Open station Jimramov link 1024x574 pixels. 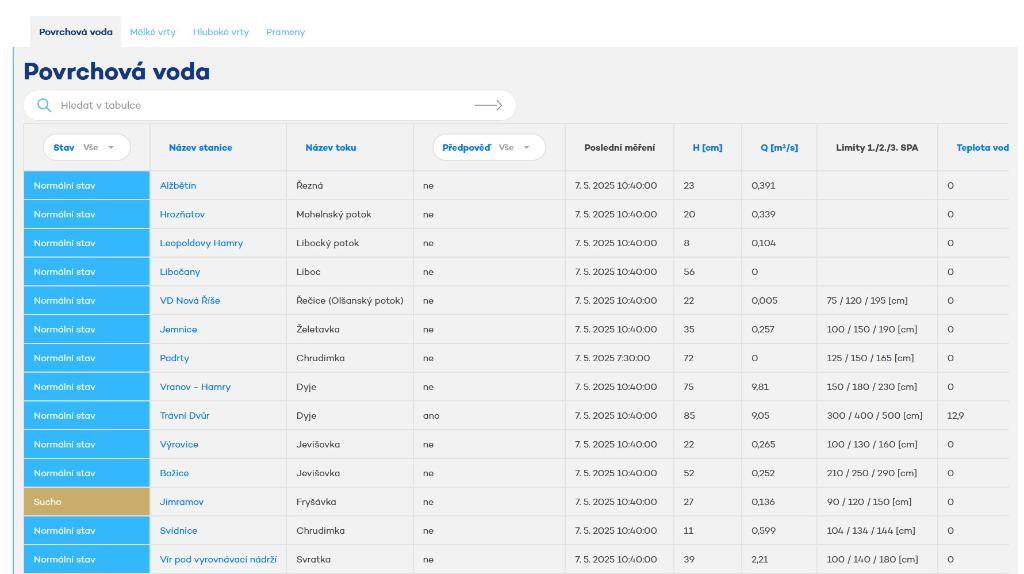point(182,502)
